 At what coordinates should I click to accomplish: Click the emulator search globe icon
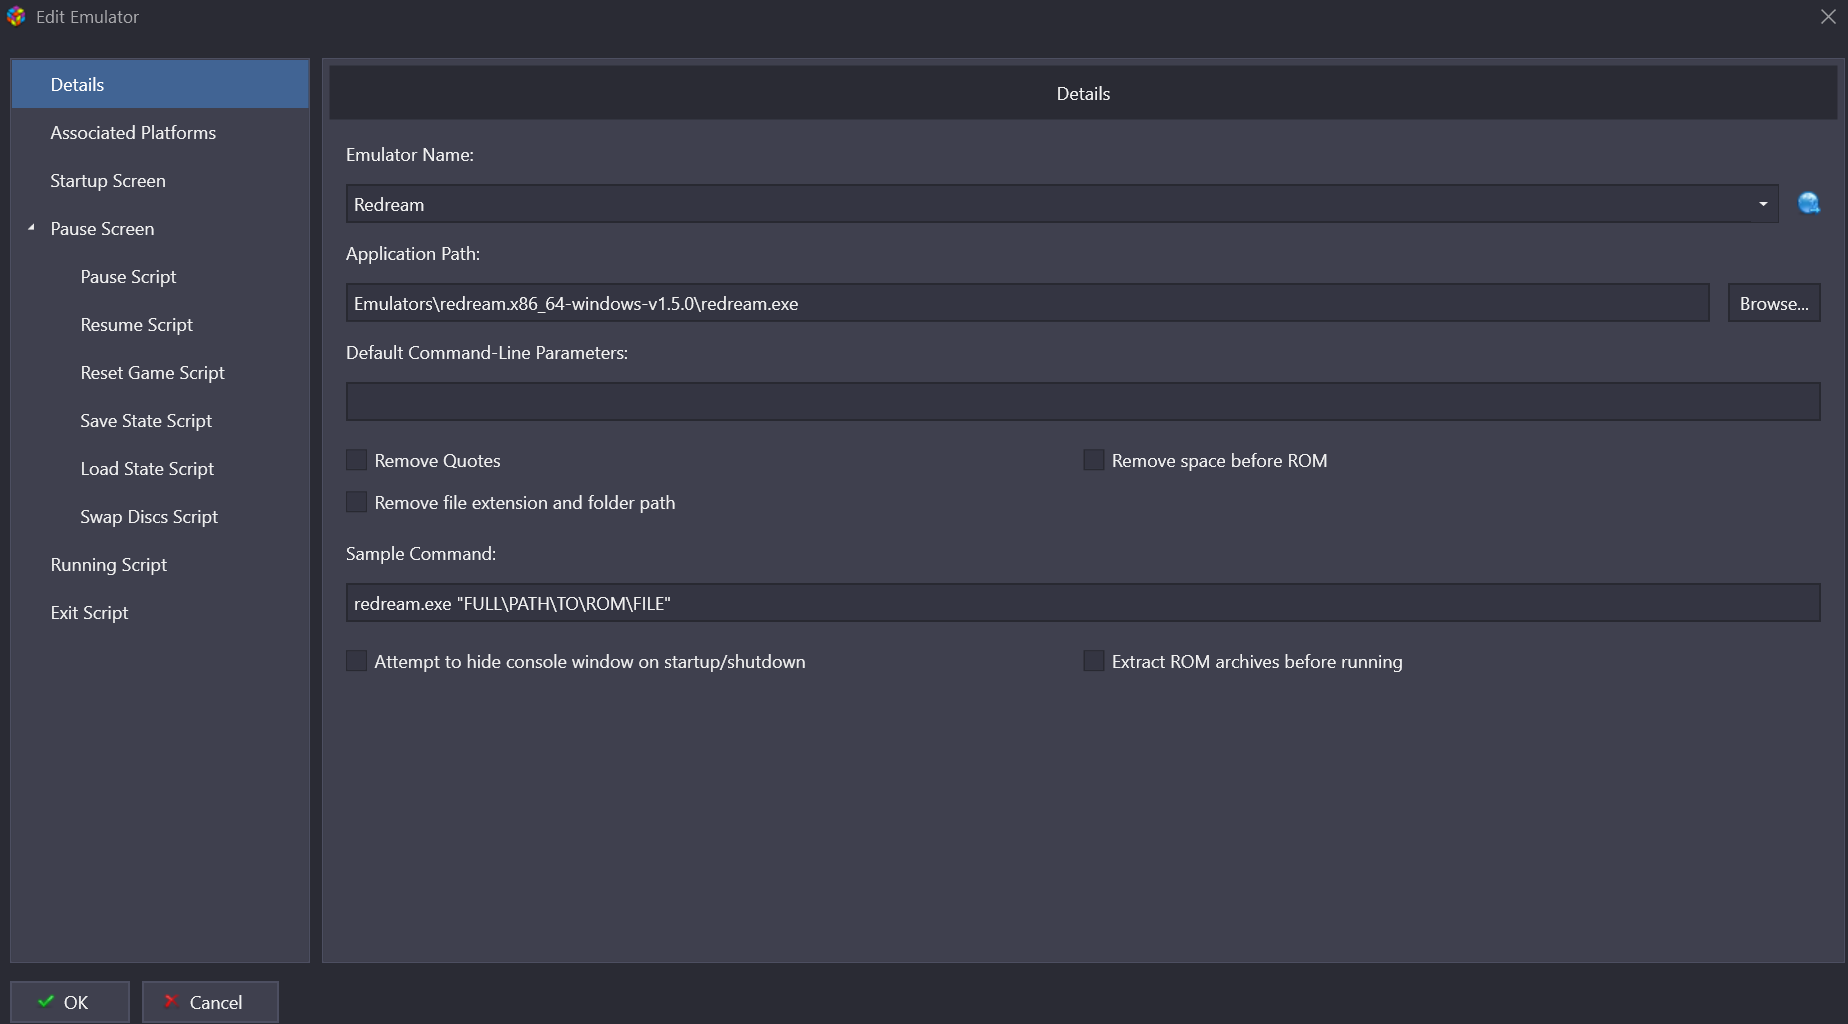[x=1808, y=203]
